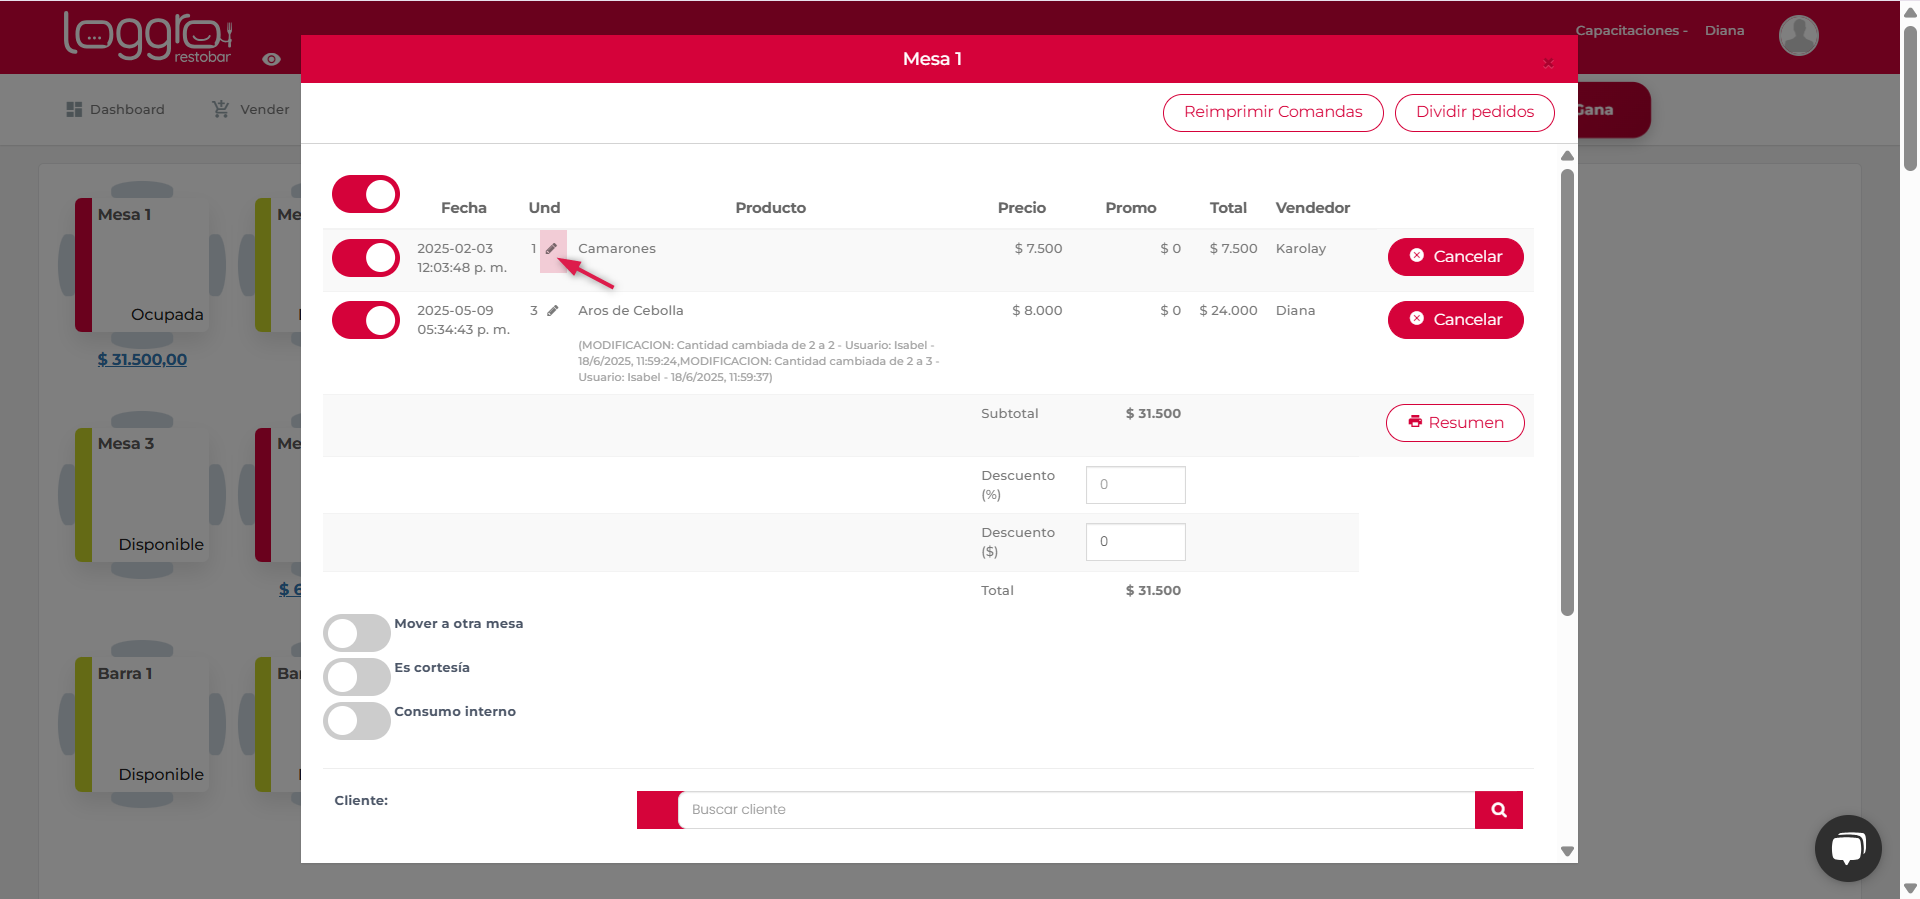
Task: Turn on Consumo interno toggle
Action: tap(357, 721)
